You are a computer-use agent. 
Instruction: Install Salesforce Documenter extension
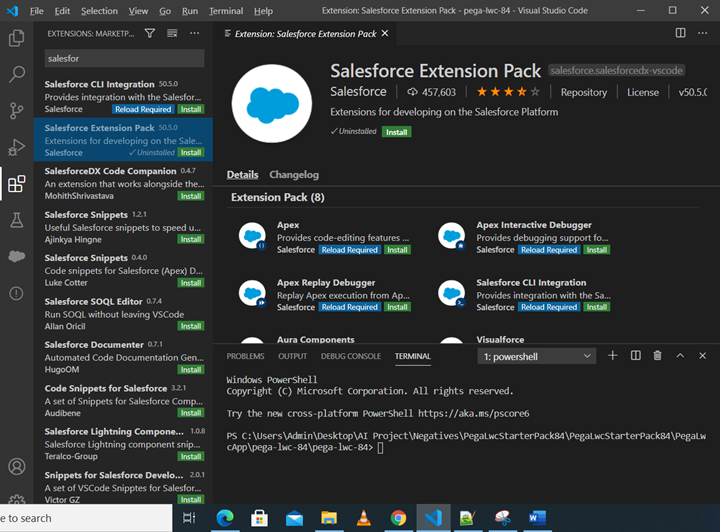click(191, 370)
